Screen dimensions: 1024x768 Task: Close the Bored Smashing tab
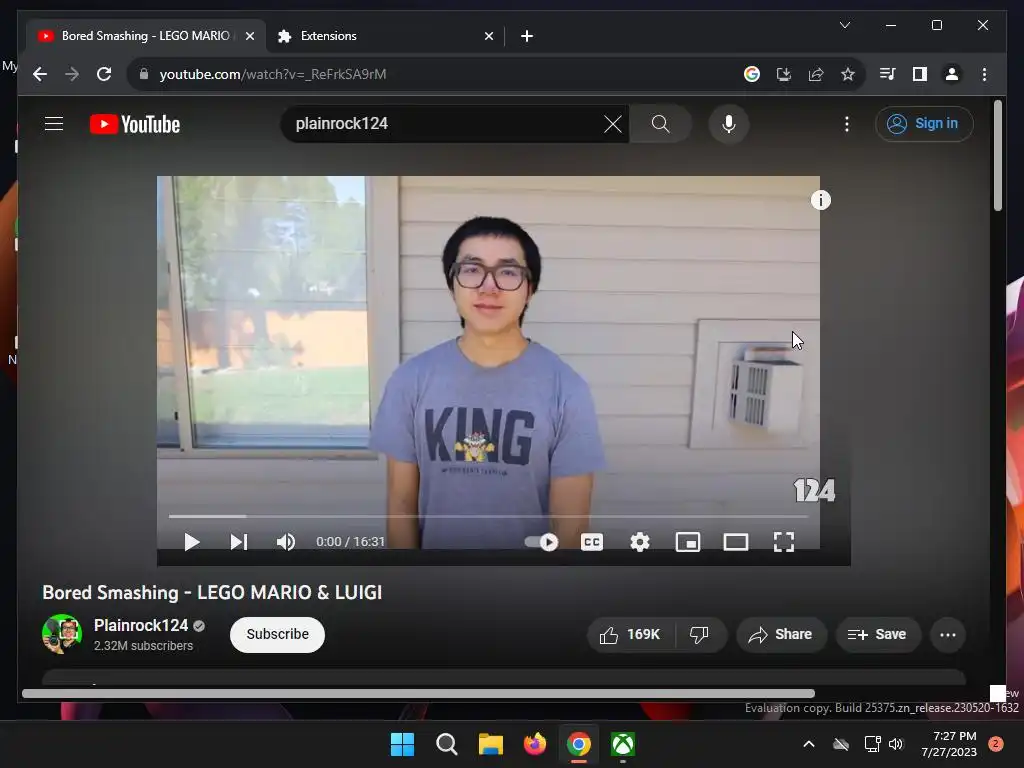click(x=249, y=37)
